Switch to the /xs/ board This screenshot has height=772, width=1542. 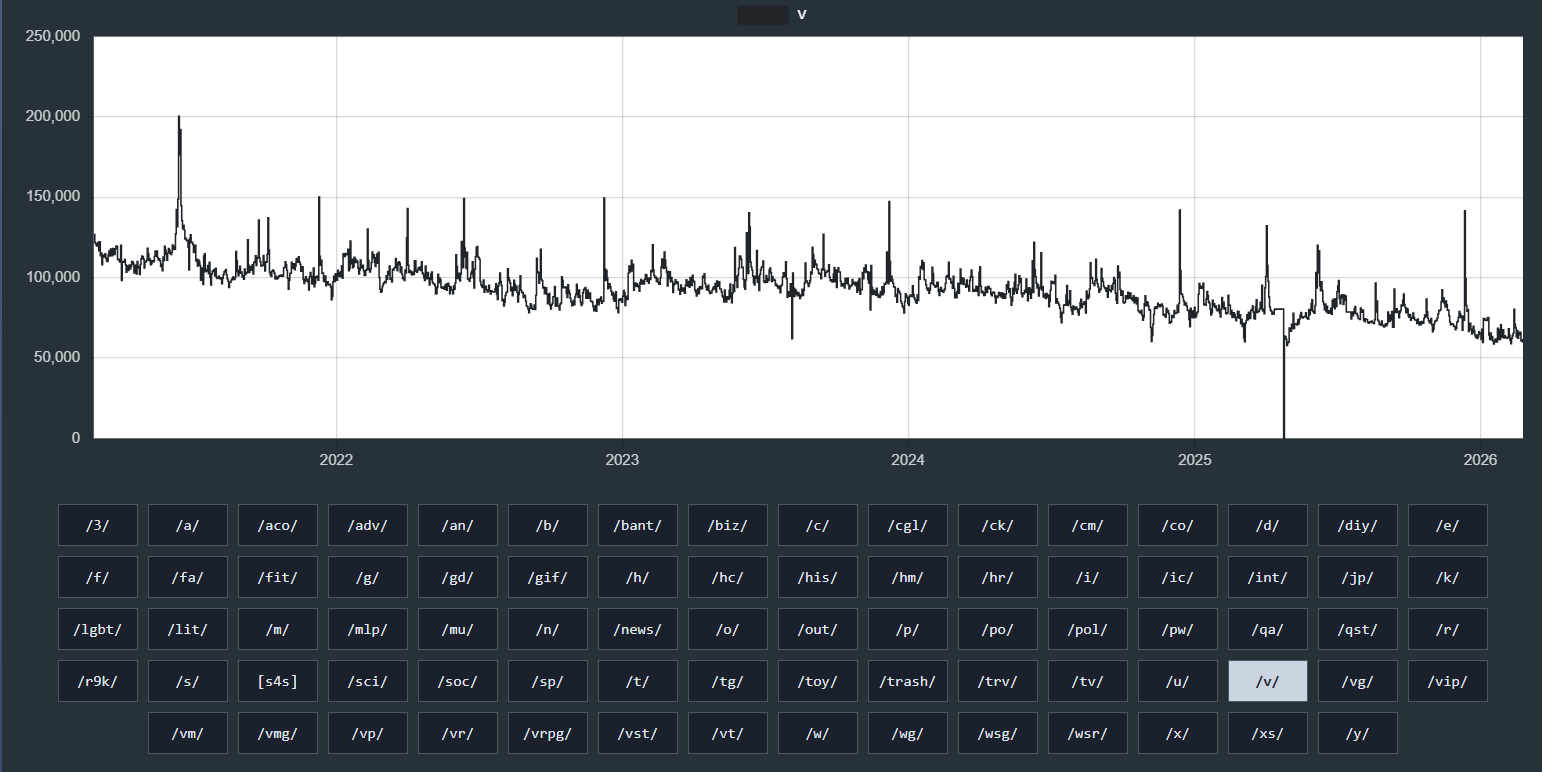(1268, 733)
